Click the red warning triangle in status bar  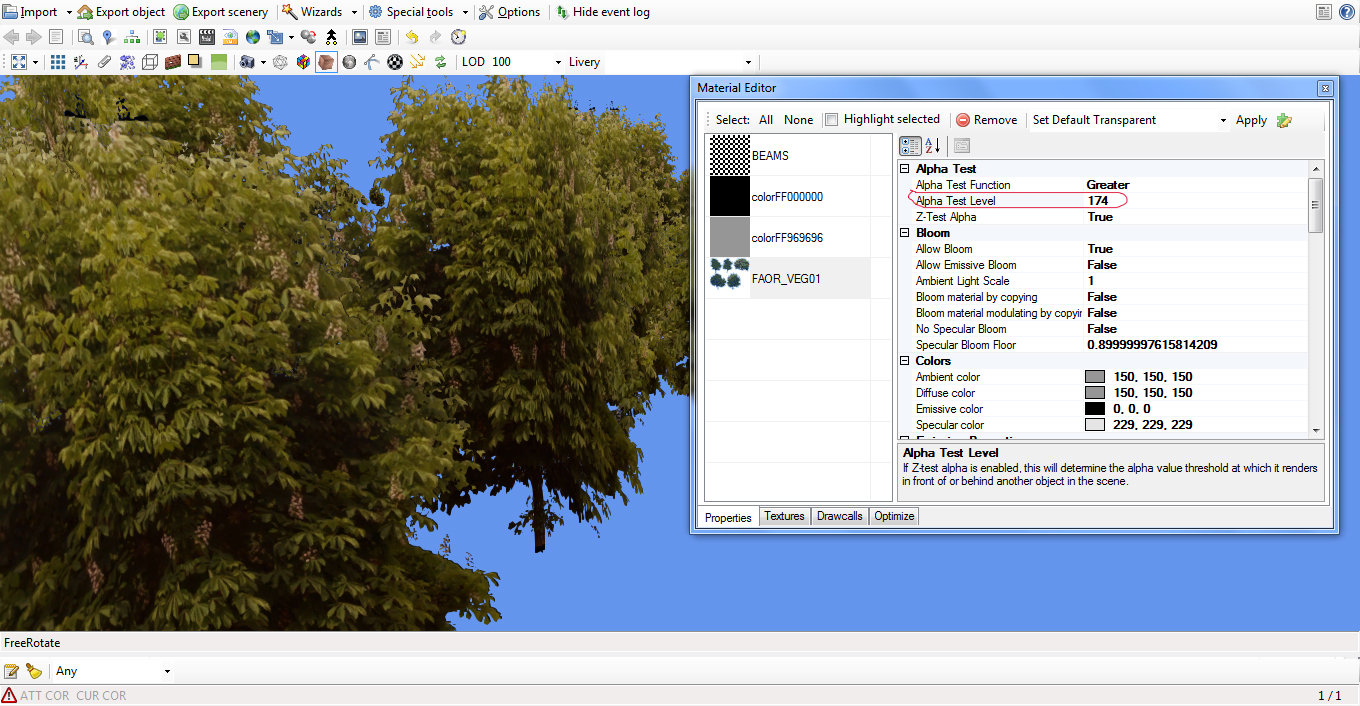(x=9, y=695)
